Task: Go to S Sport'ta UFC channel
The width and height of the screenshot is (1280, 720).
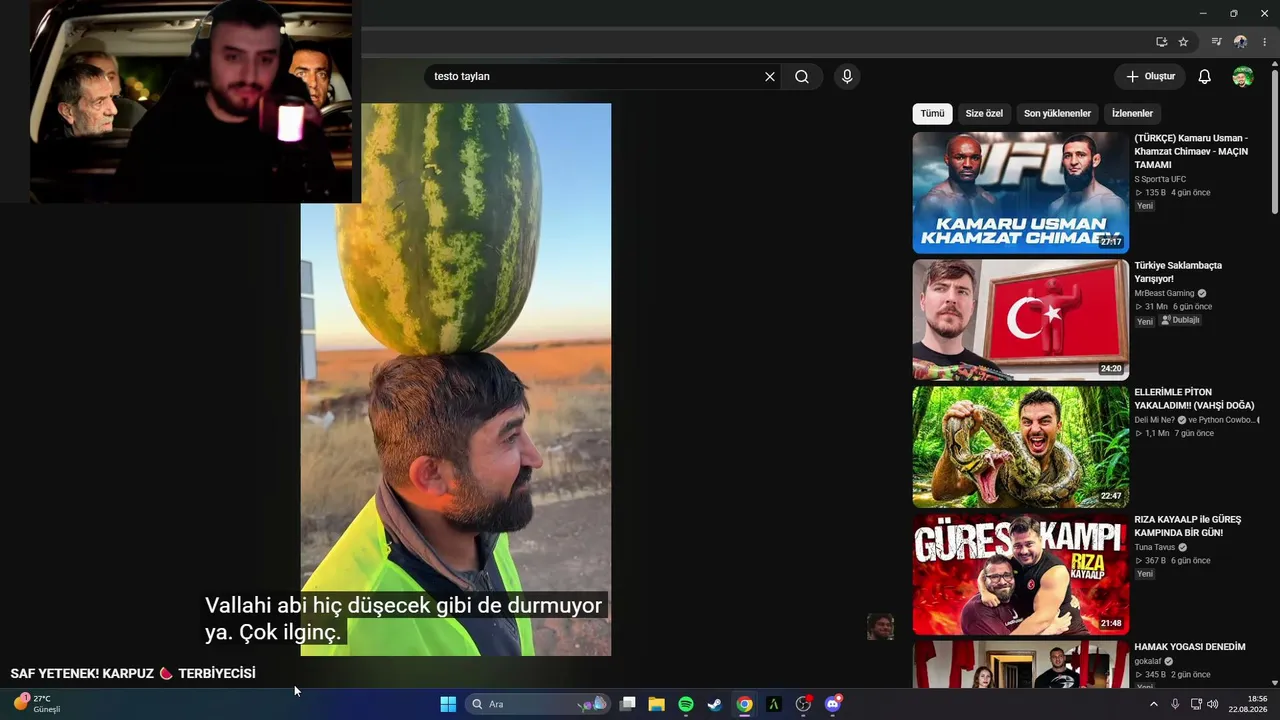Action: 1160,180
